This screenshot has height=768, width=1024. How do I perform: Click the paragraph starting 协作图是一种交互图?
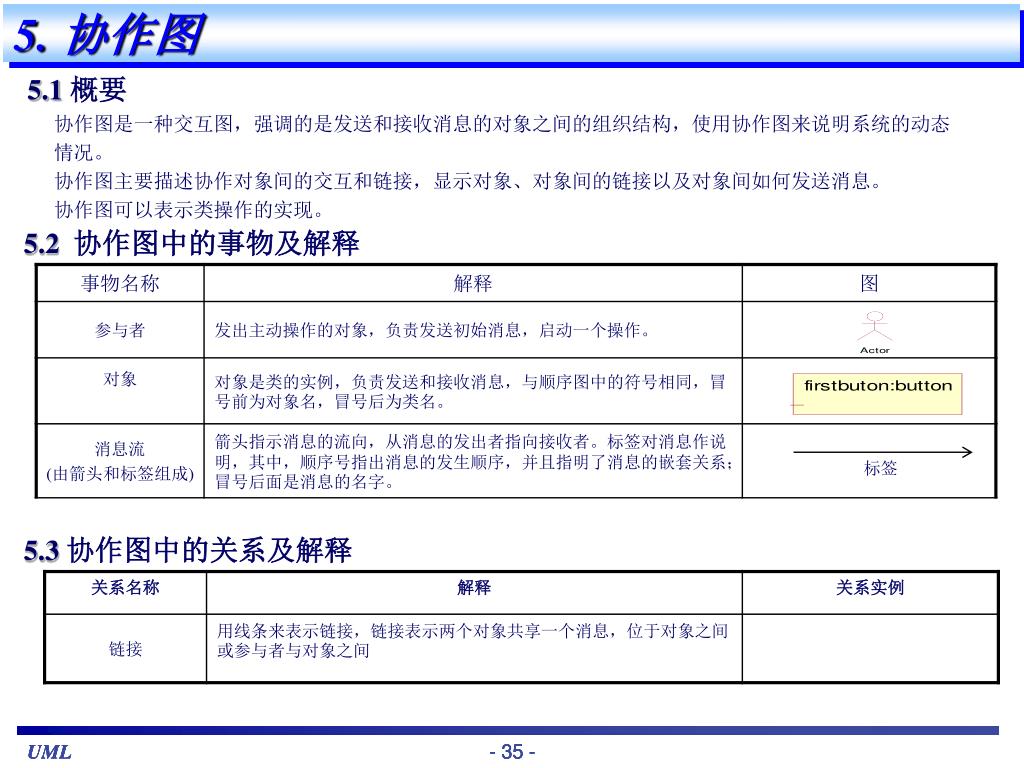(x=502, y=138)
